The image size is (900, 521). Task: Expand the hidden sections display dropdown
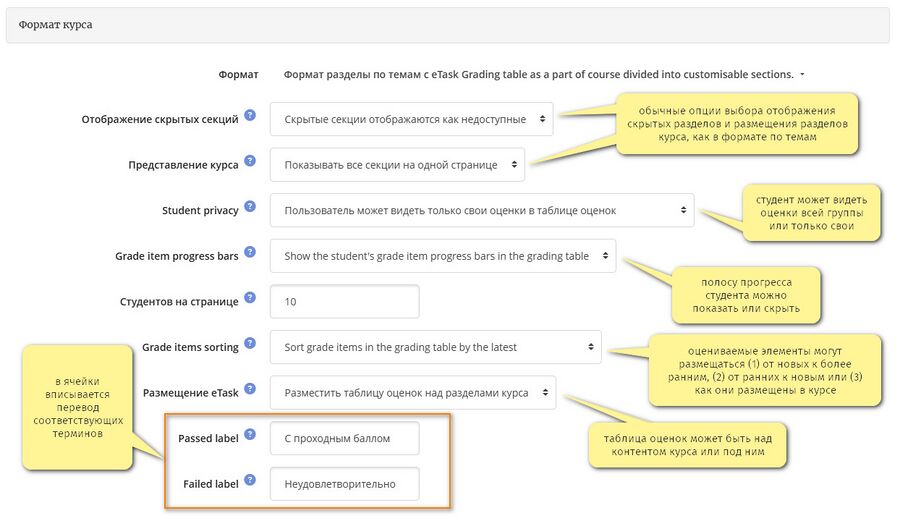click(x=412, y=119)
